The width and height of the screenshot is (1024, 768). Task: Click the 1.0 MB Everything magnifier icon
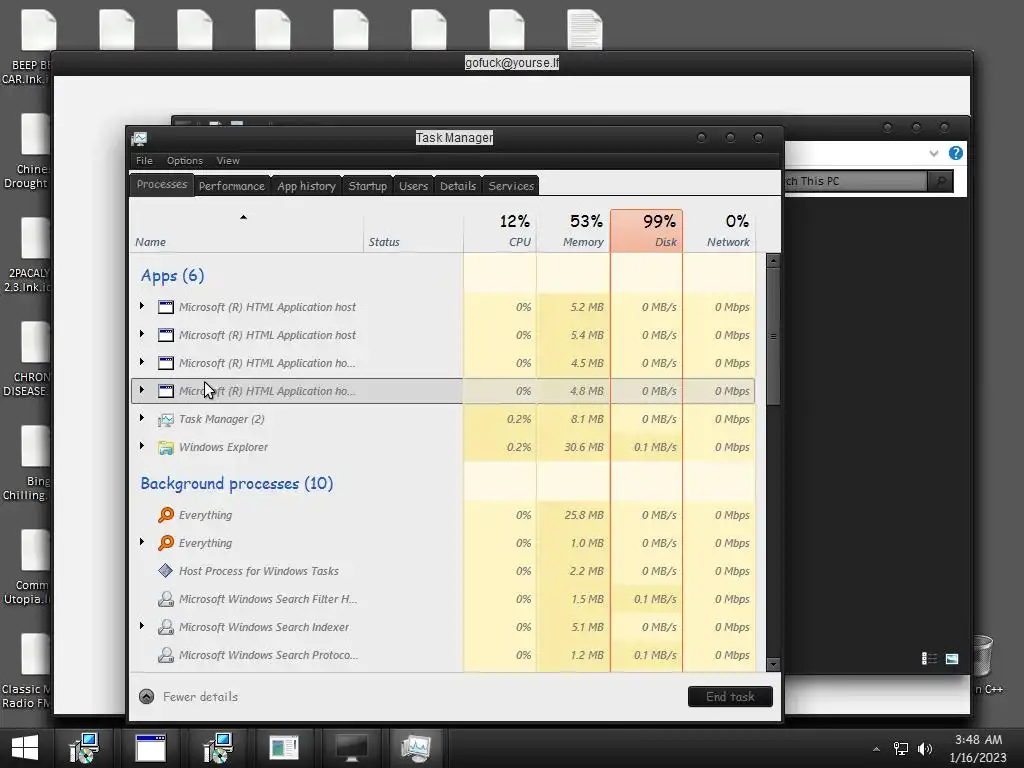pos(166,543)
